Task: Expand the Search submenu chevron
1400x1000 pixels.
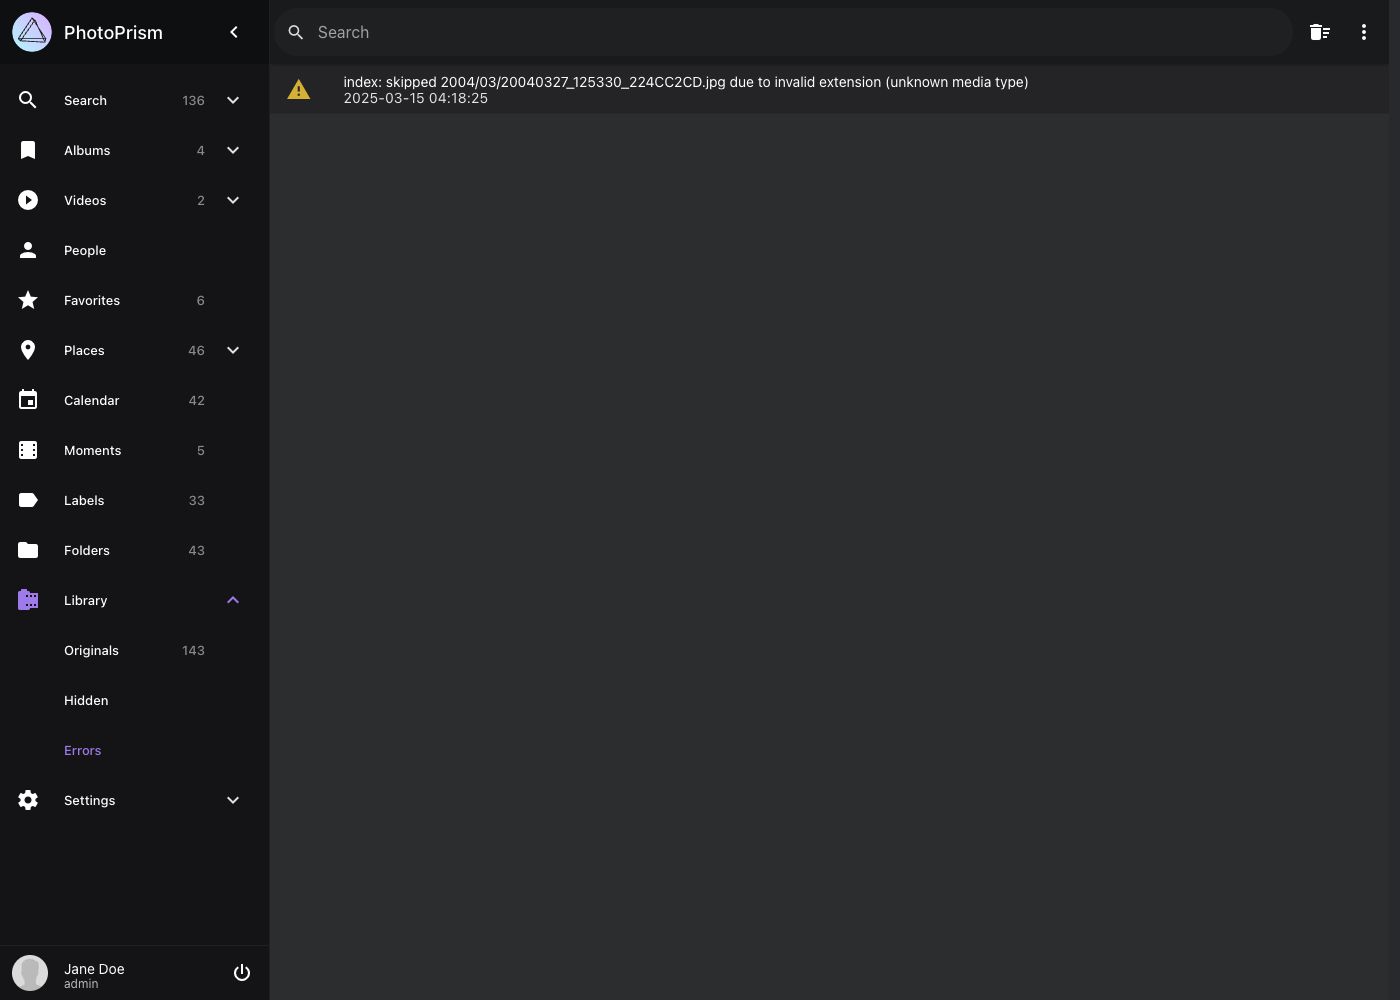Action: pos(233,100)
